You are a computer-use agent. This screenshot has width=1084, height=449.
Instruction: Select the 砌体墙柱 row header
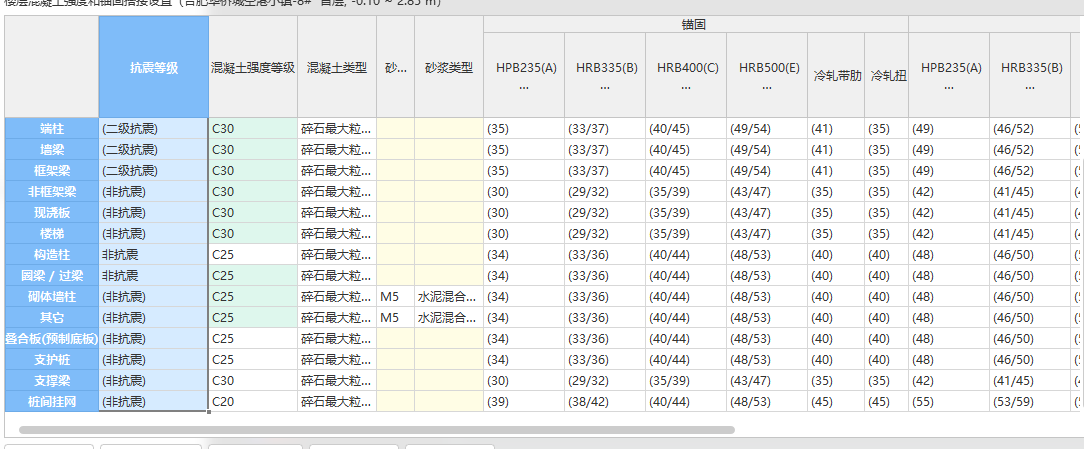click(52, 297)
